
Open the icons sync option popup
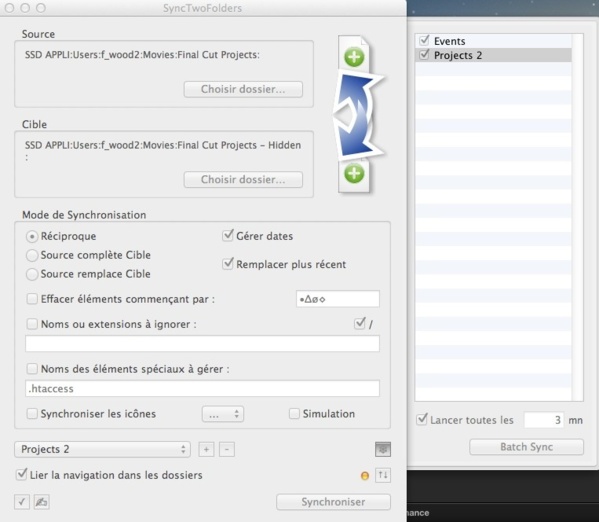click(223, 414)
